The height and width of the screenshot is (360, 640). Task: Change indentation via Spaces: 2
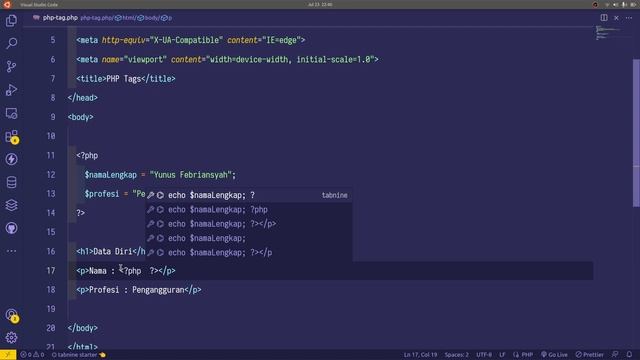pos(456,355)
